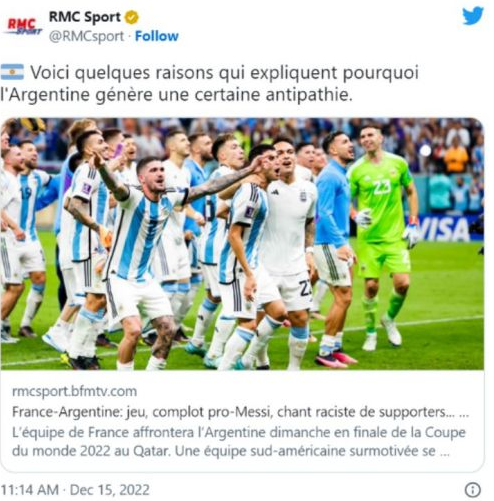Open the RMC Sport profile avatar

pyautogui.click(x=24, y=26)
